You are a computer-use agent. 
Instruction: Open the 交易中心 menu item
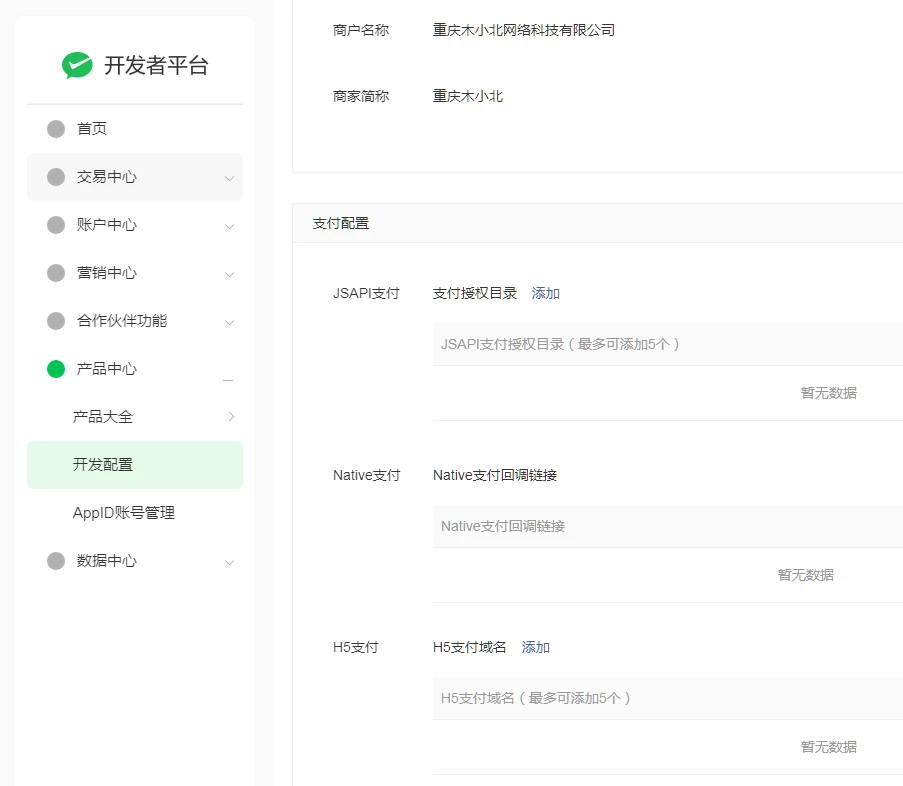(x=135, y=177)
